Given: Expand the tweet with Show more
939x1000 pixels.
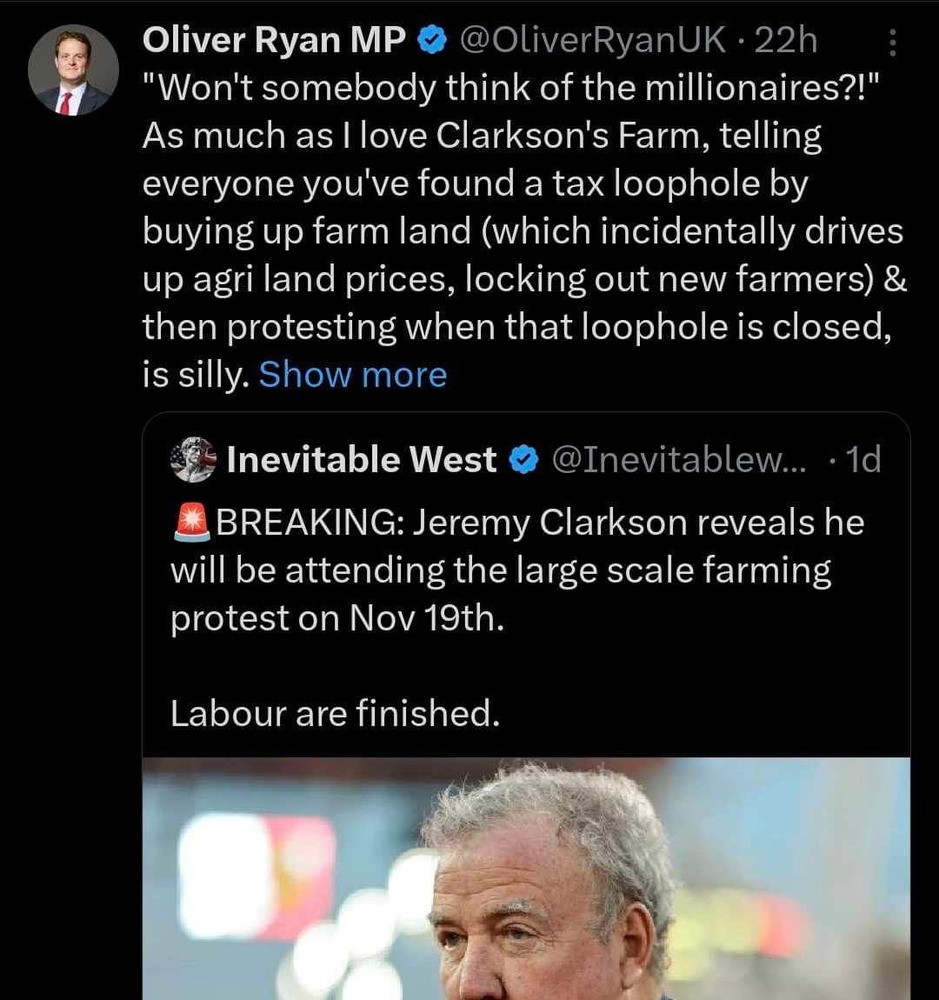Looking at the screenshot, I should (352, 375).
